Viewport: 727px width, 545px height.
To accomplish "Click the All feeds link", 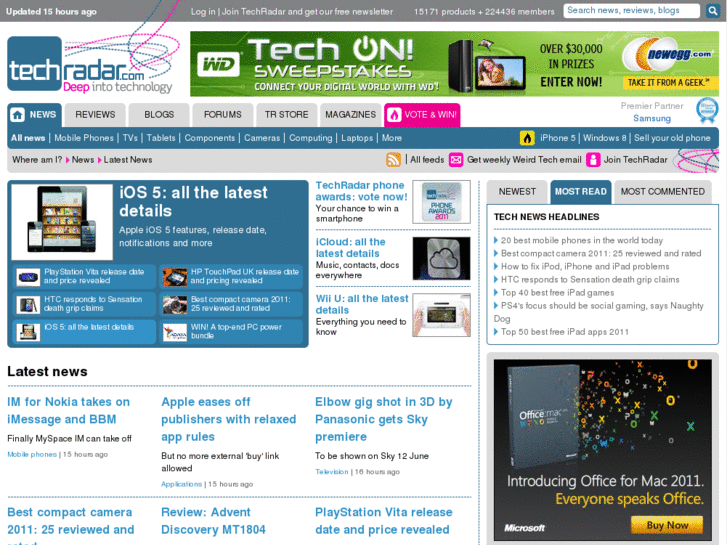I will 427,160.
